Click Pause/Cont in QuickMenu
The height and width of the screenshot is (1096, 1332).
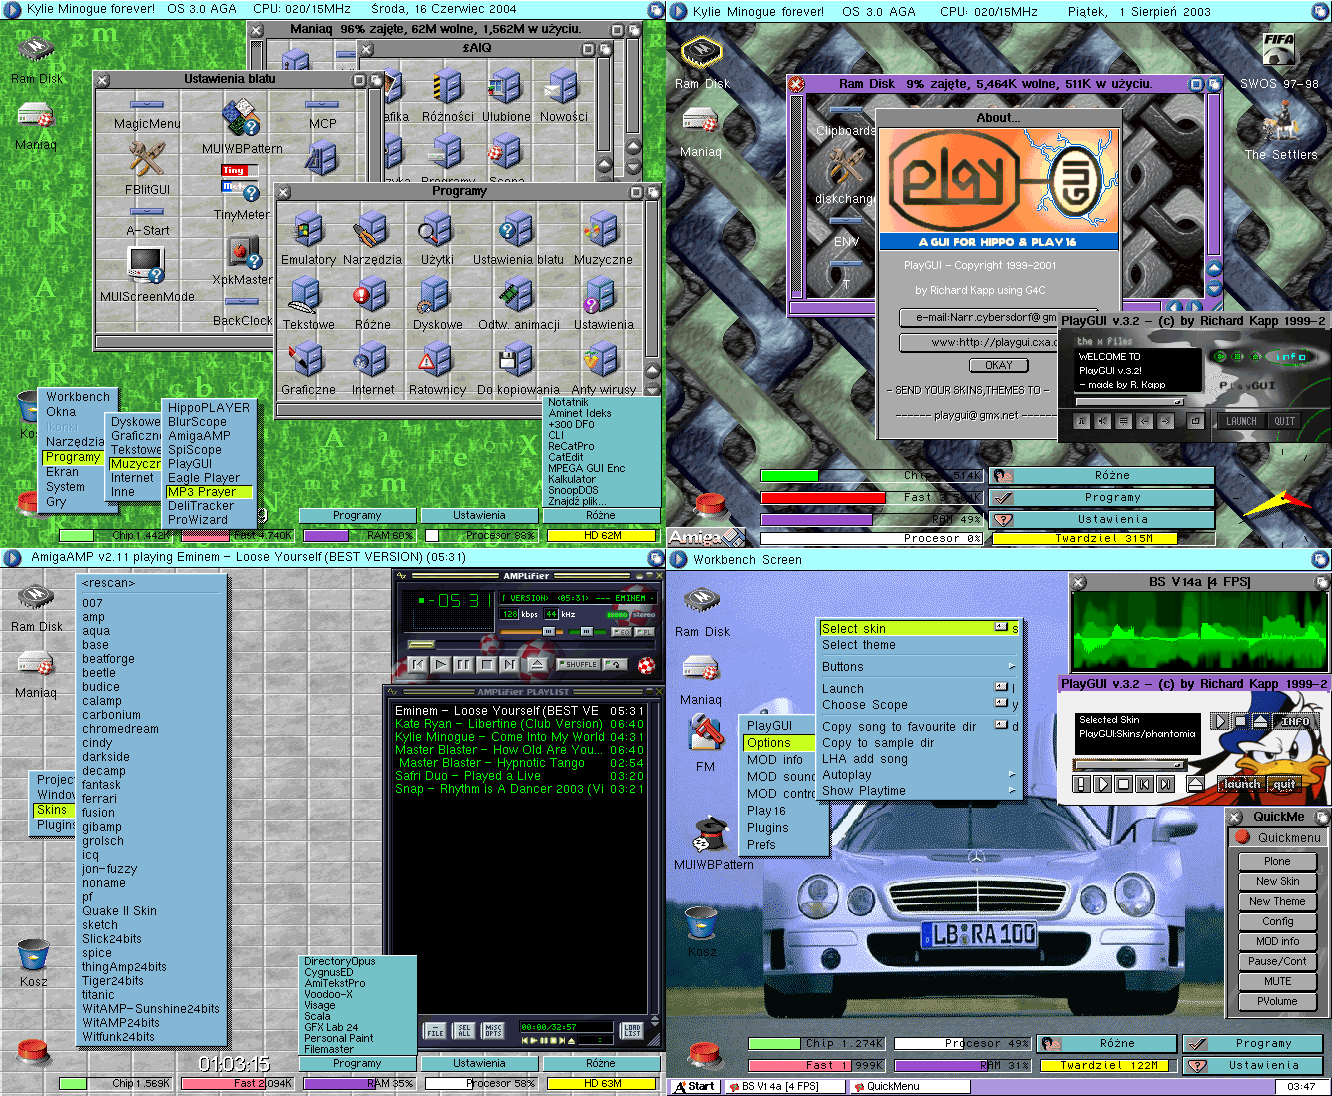pyautogui.click(x=1277, y=961)
